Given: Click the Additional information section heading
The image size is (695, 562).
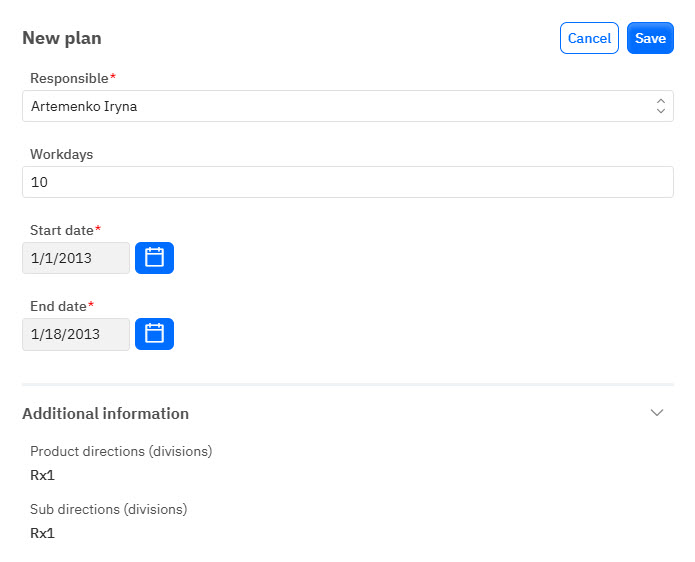Looking at the screenshot, I should coord(105,413).
